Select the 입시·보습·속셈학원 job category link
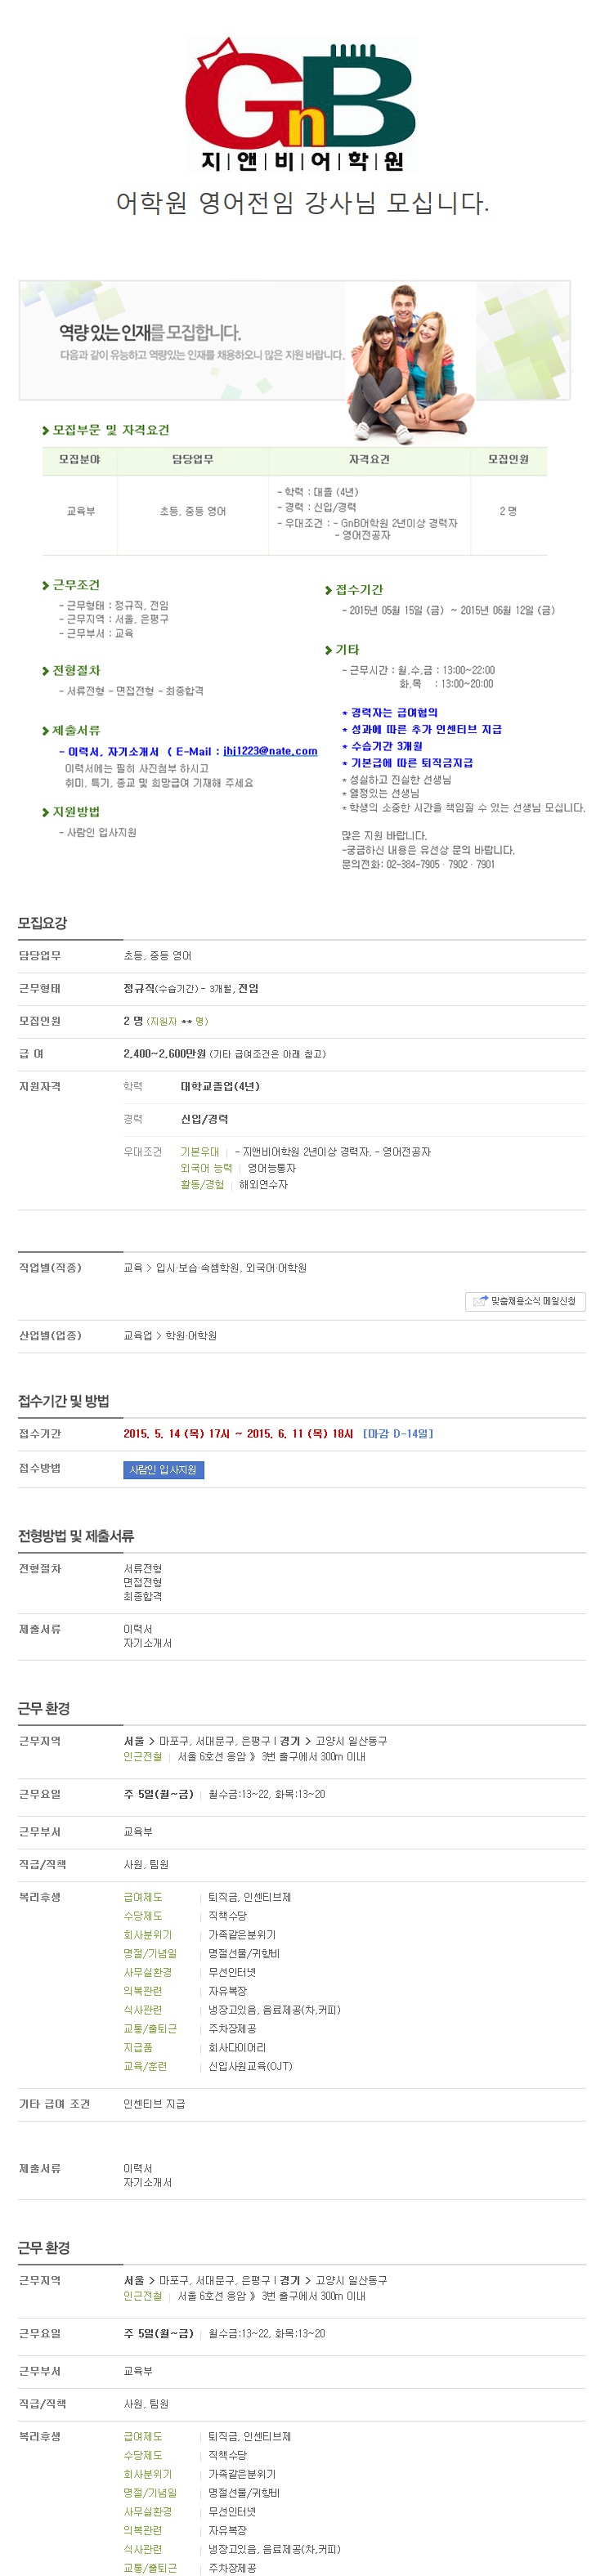The image size is (605, 2576). (198, 1268)
